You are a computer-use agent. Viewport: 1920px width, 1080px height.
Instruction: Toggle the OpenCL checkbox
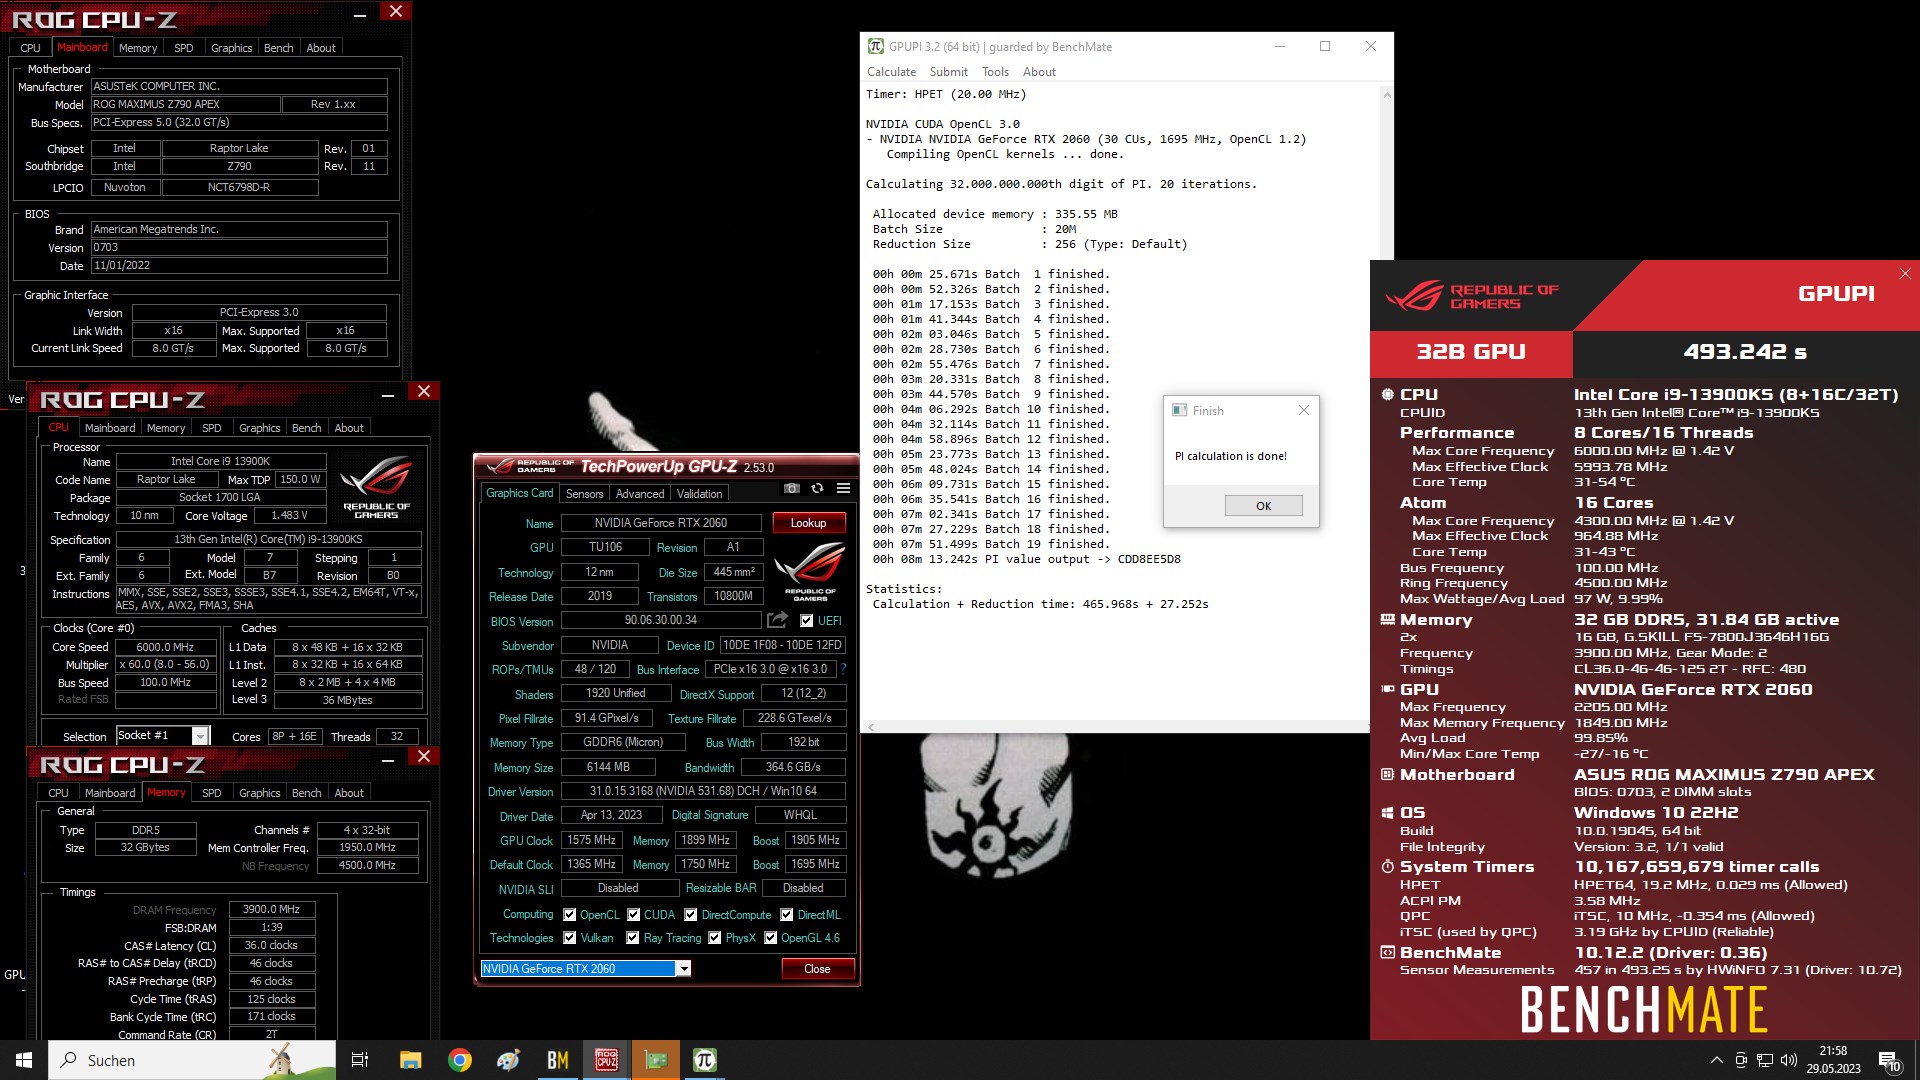pyautogui.click(x=569, y=914)
